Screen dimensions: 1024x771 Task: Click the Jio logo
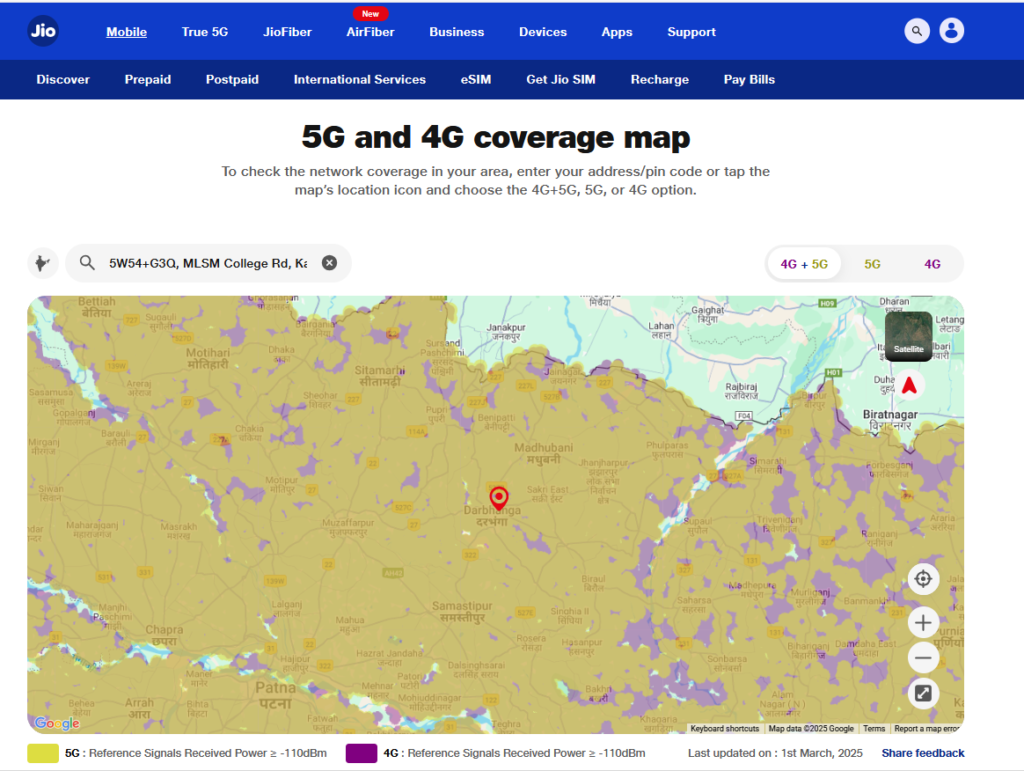coord(44,31)
